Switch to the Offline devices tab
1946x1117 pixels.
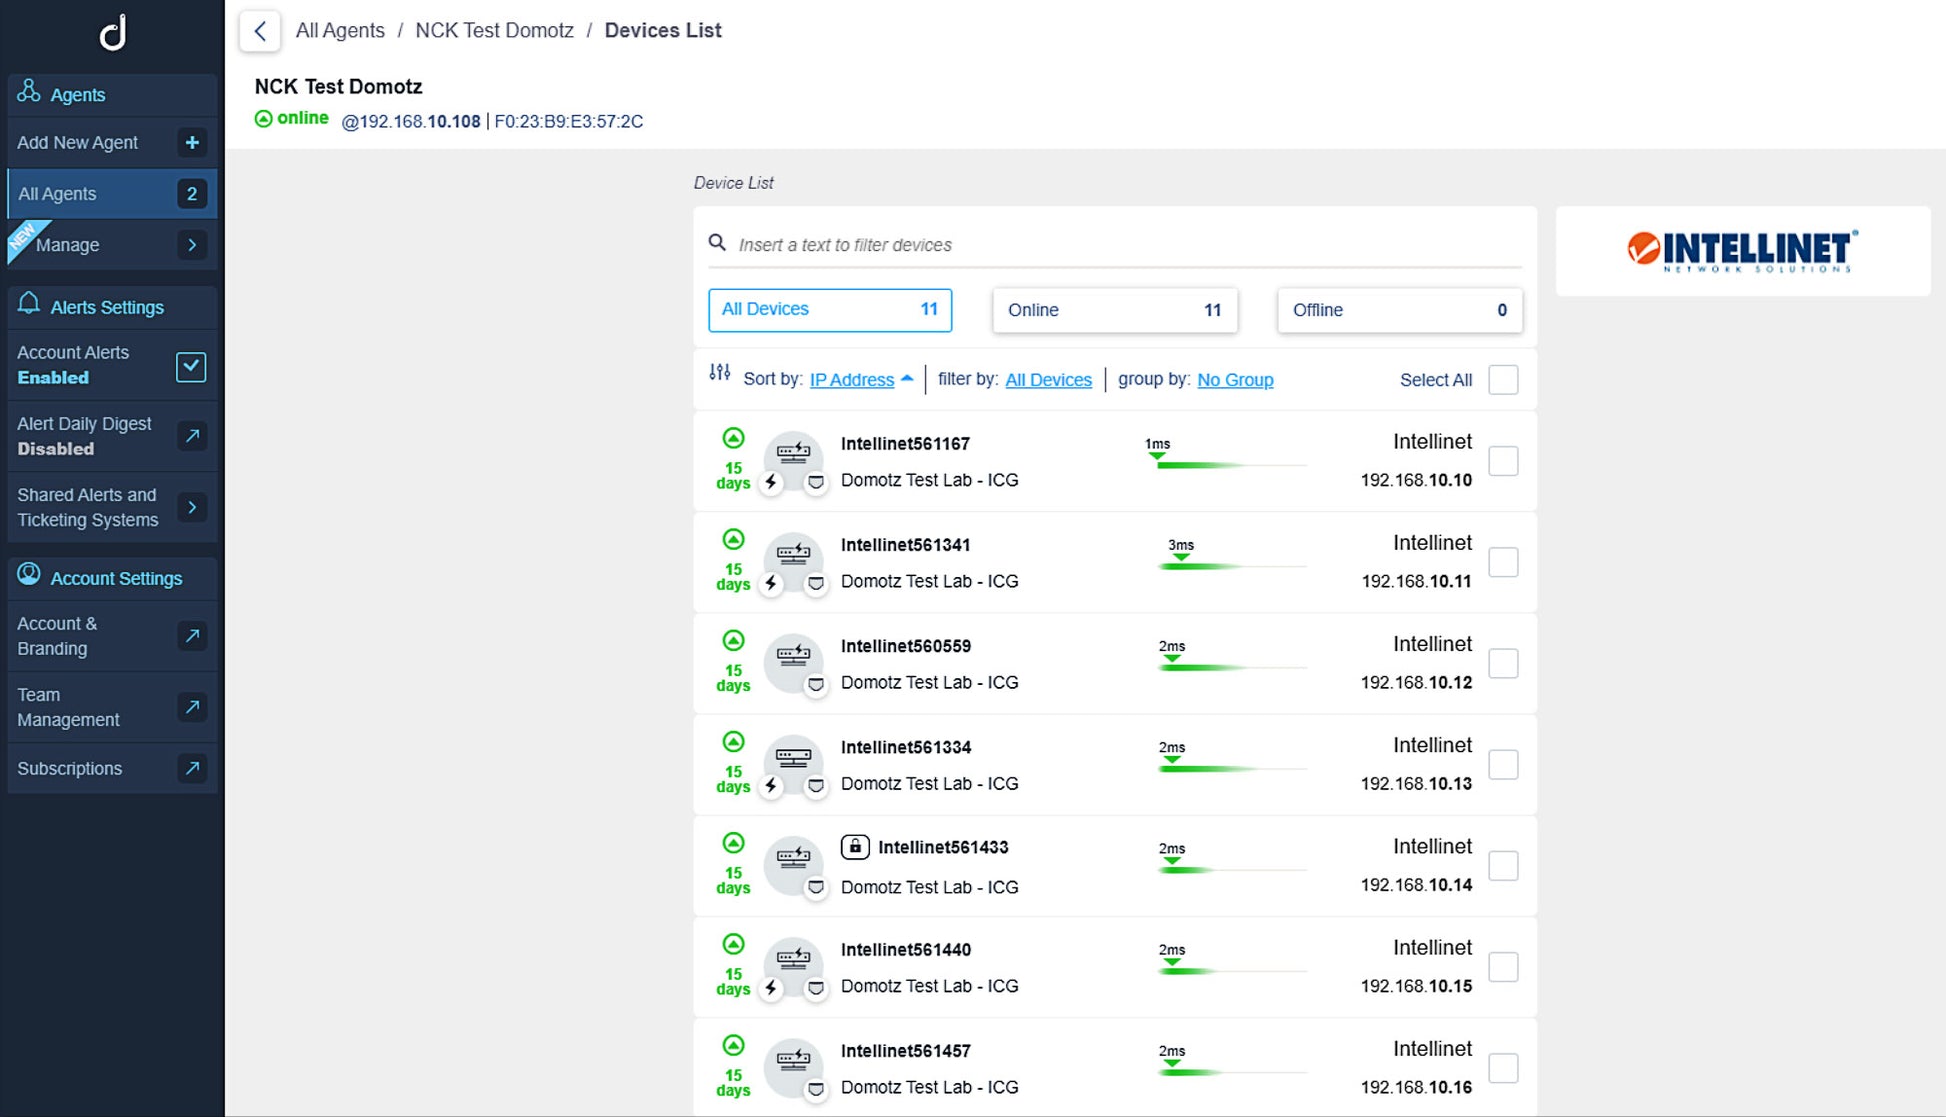[x=1398, y=310]
